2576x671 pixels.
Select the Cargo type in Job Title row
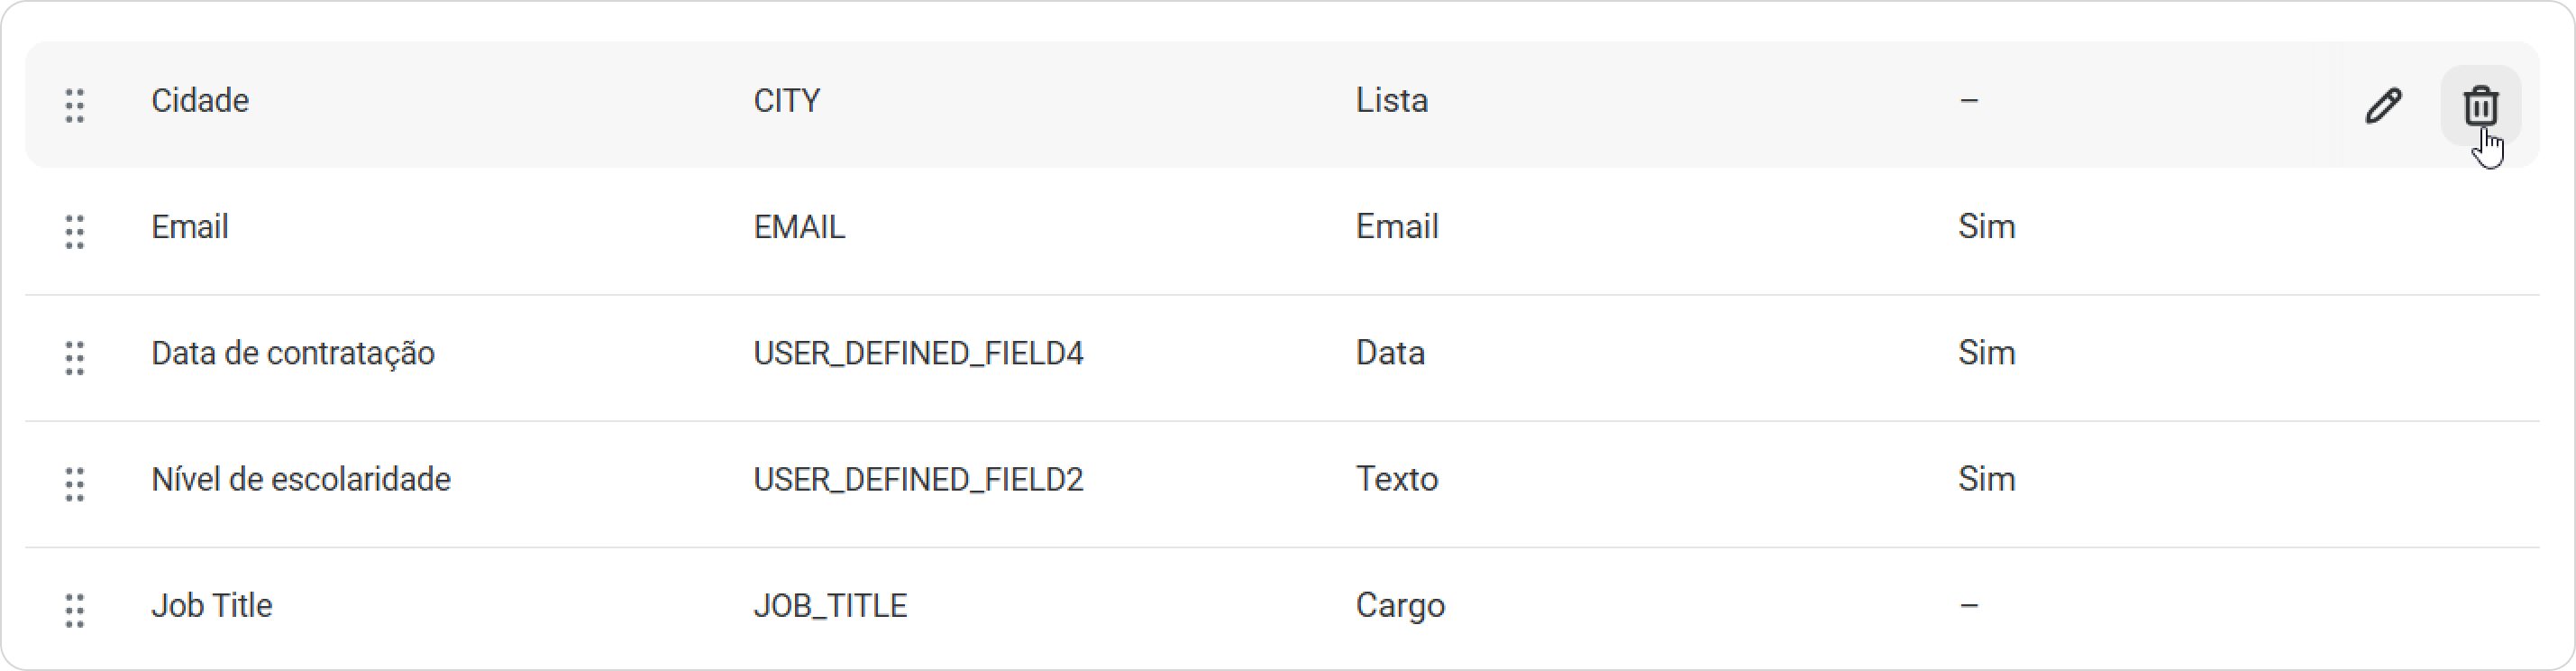pyautogui.click(x=1400, y=606)
